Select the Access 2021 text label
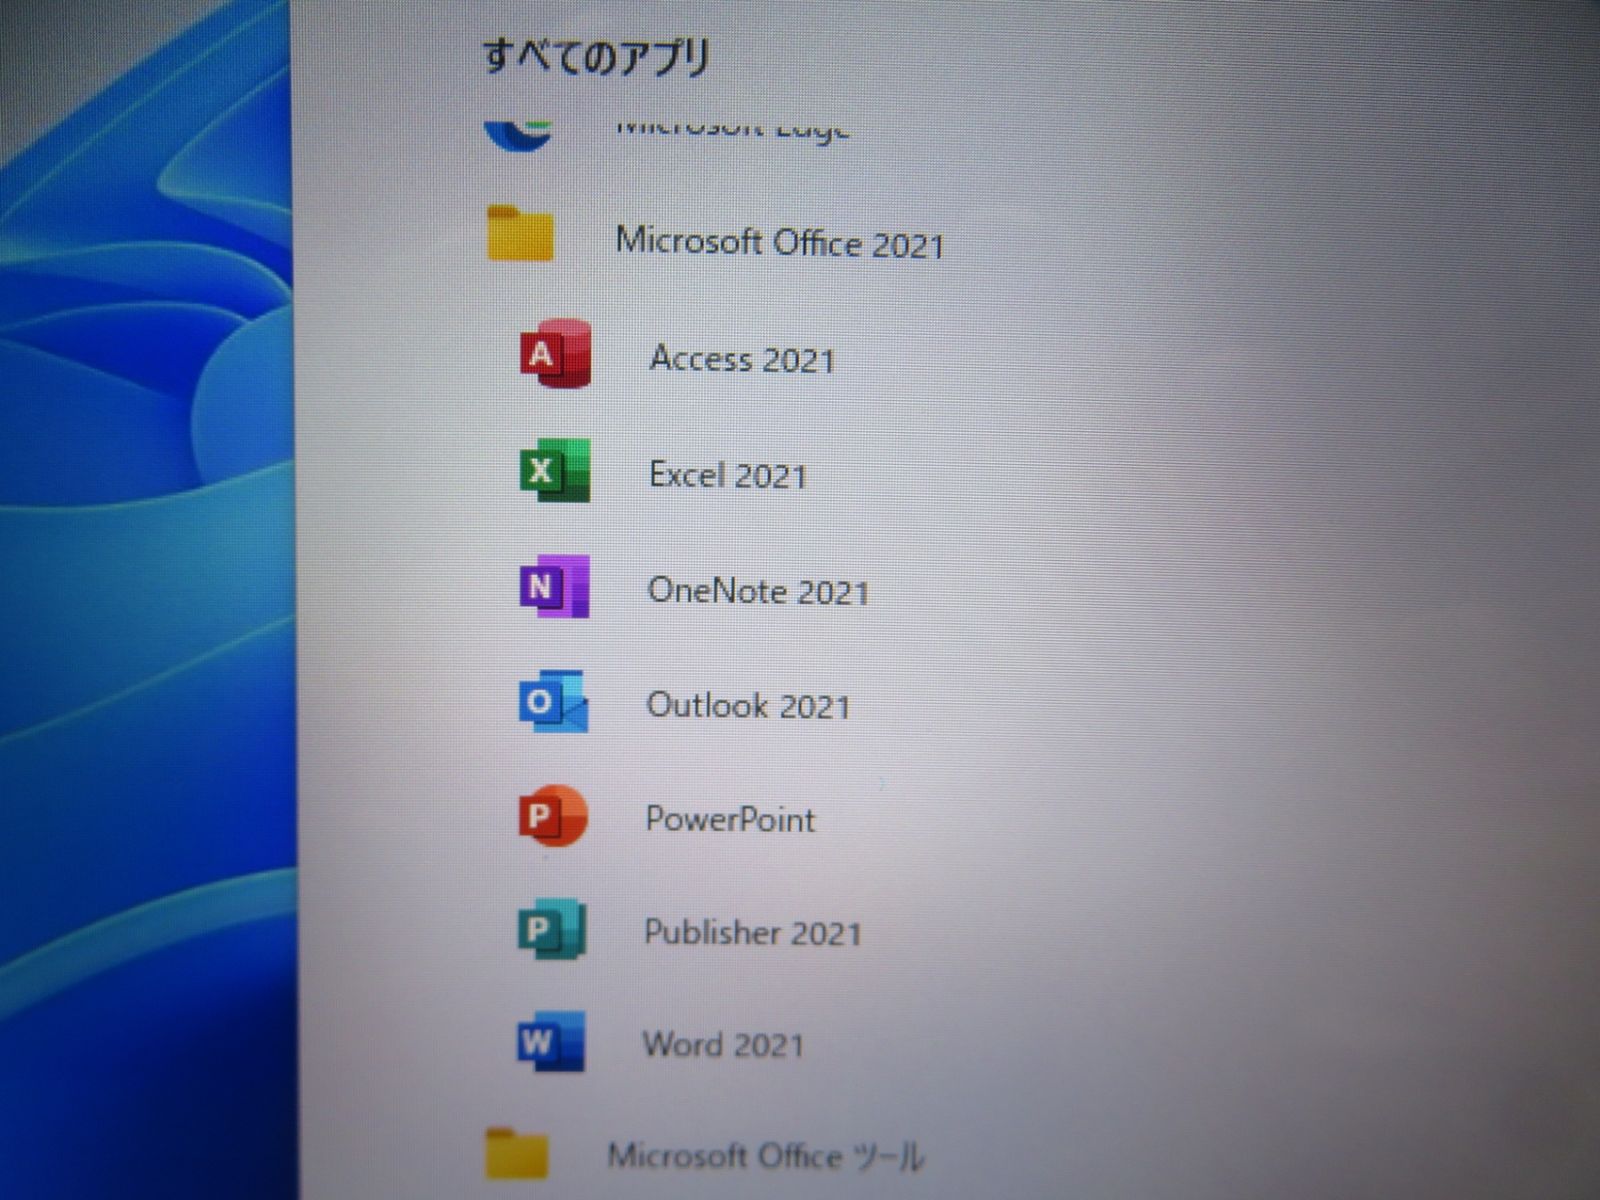 742,359
